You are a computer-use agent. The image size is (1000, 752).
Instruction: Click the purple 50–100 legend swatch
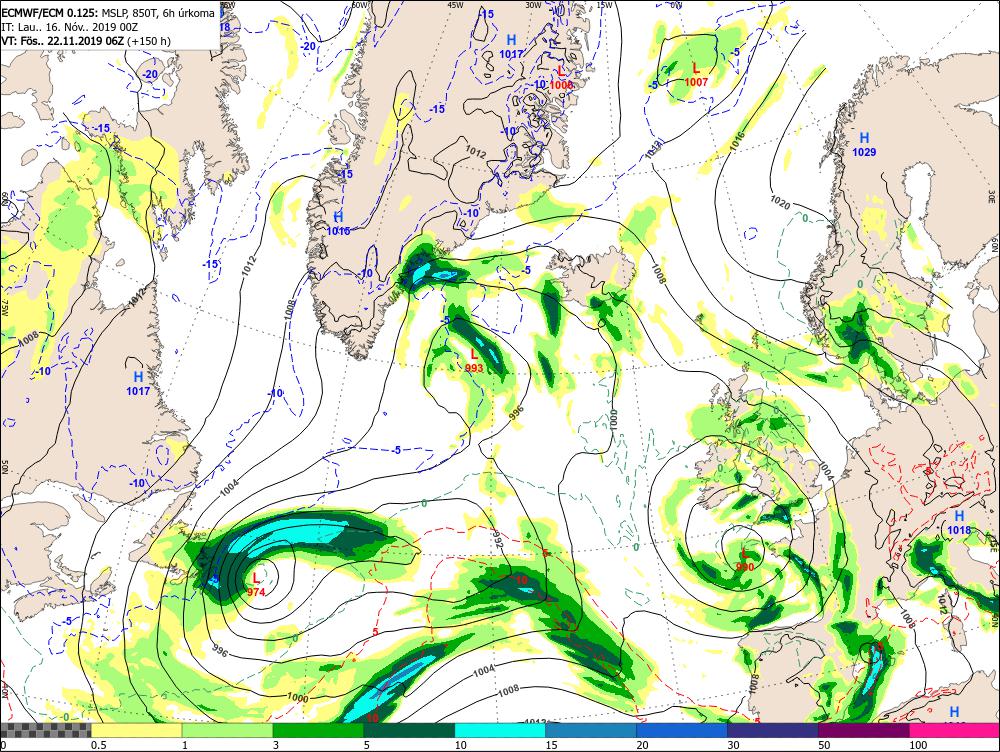(x=864, y=730)
